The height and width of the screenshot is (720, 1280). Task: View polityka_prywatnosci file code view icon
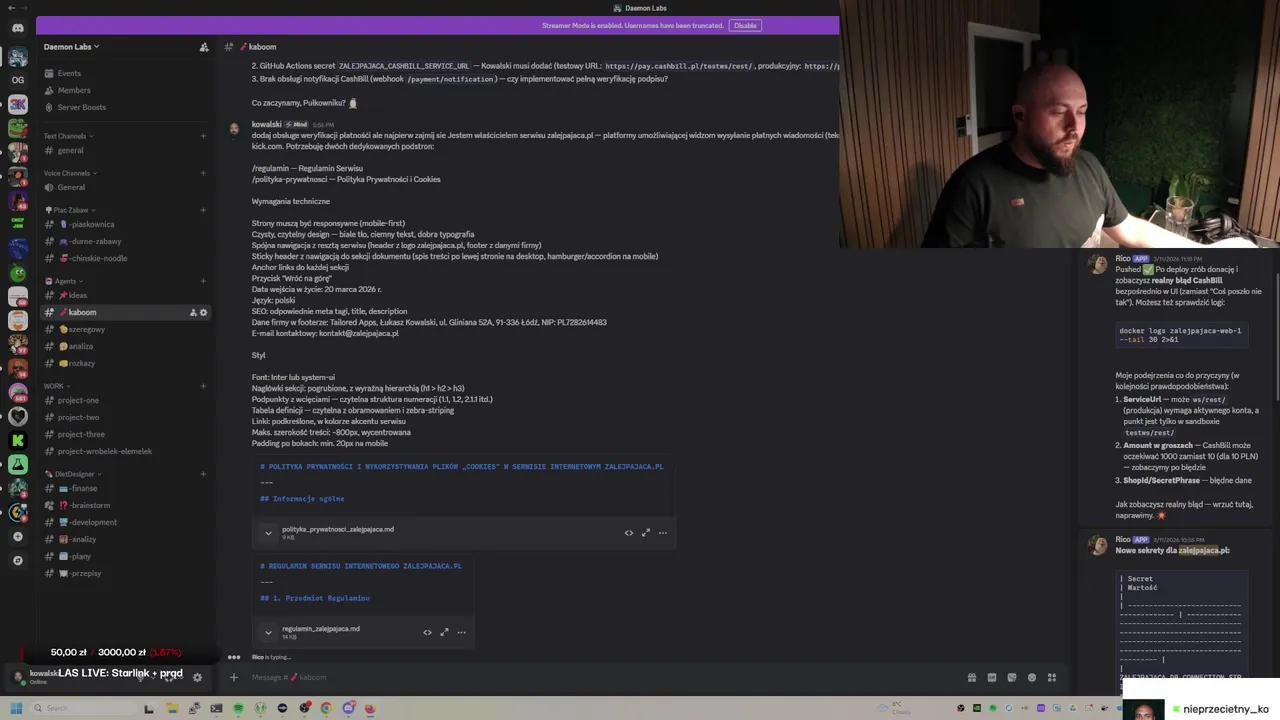point(629,533)
